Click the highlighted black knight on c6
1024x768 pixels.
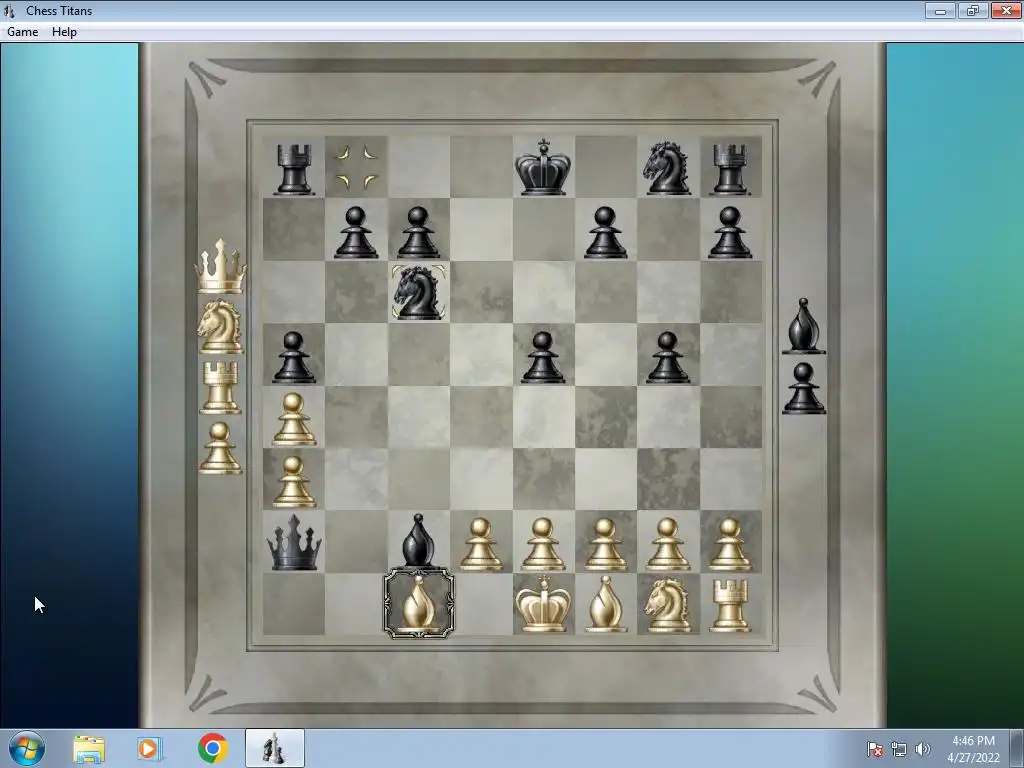point(419,292)
